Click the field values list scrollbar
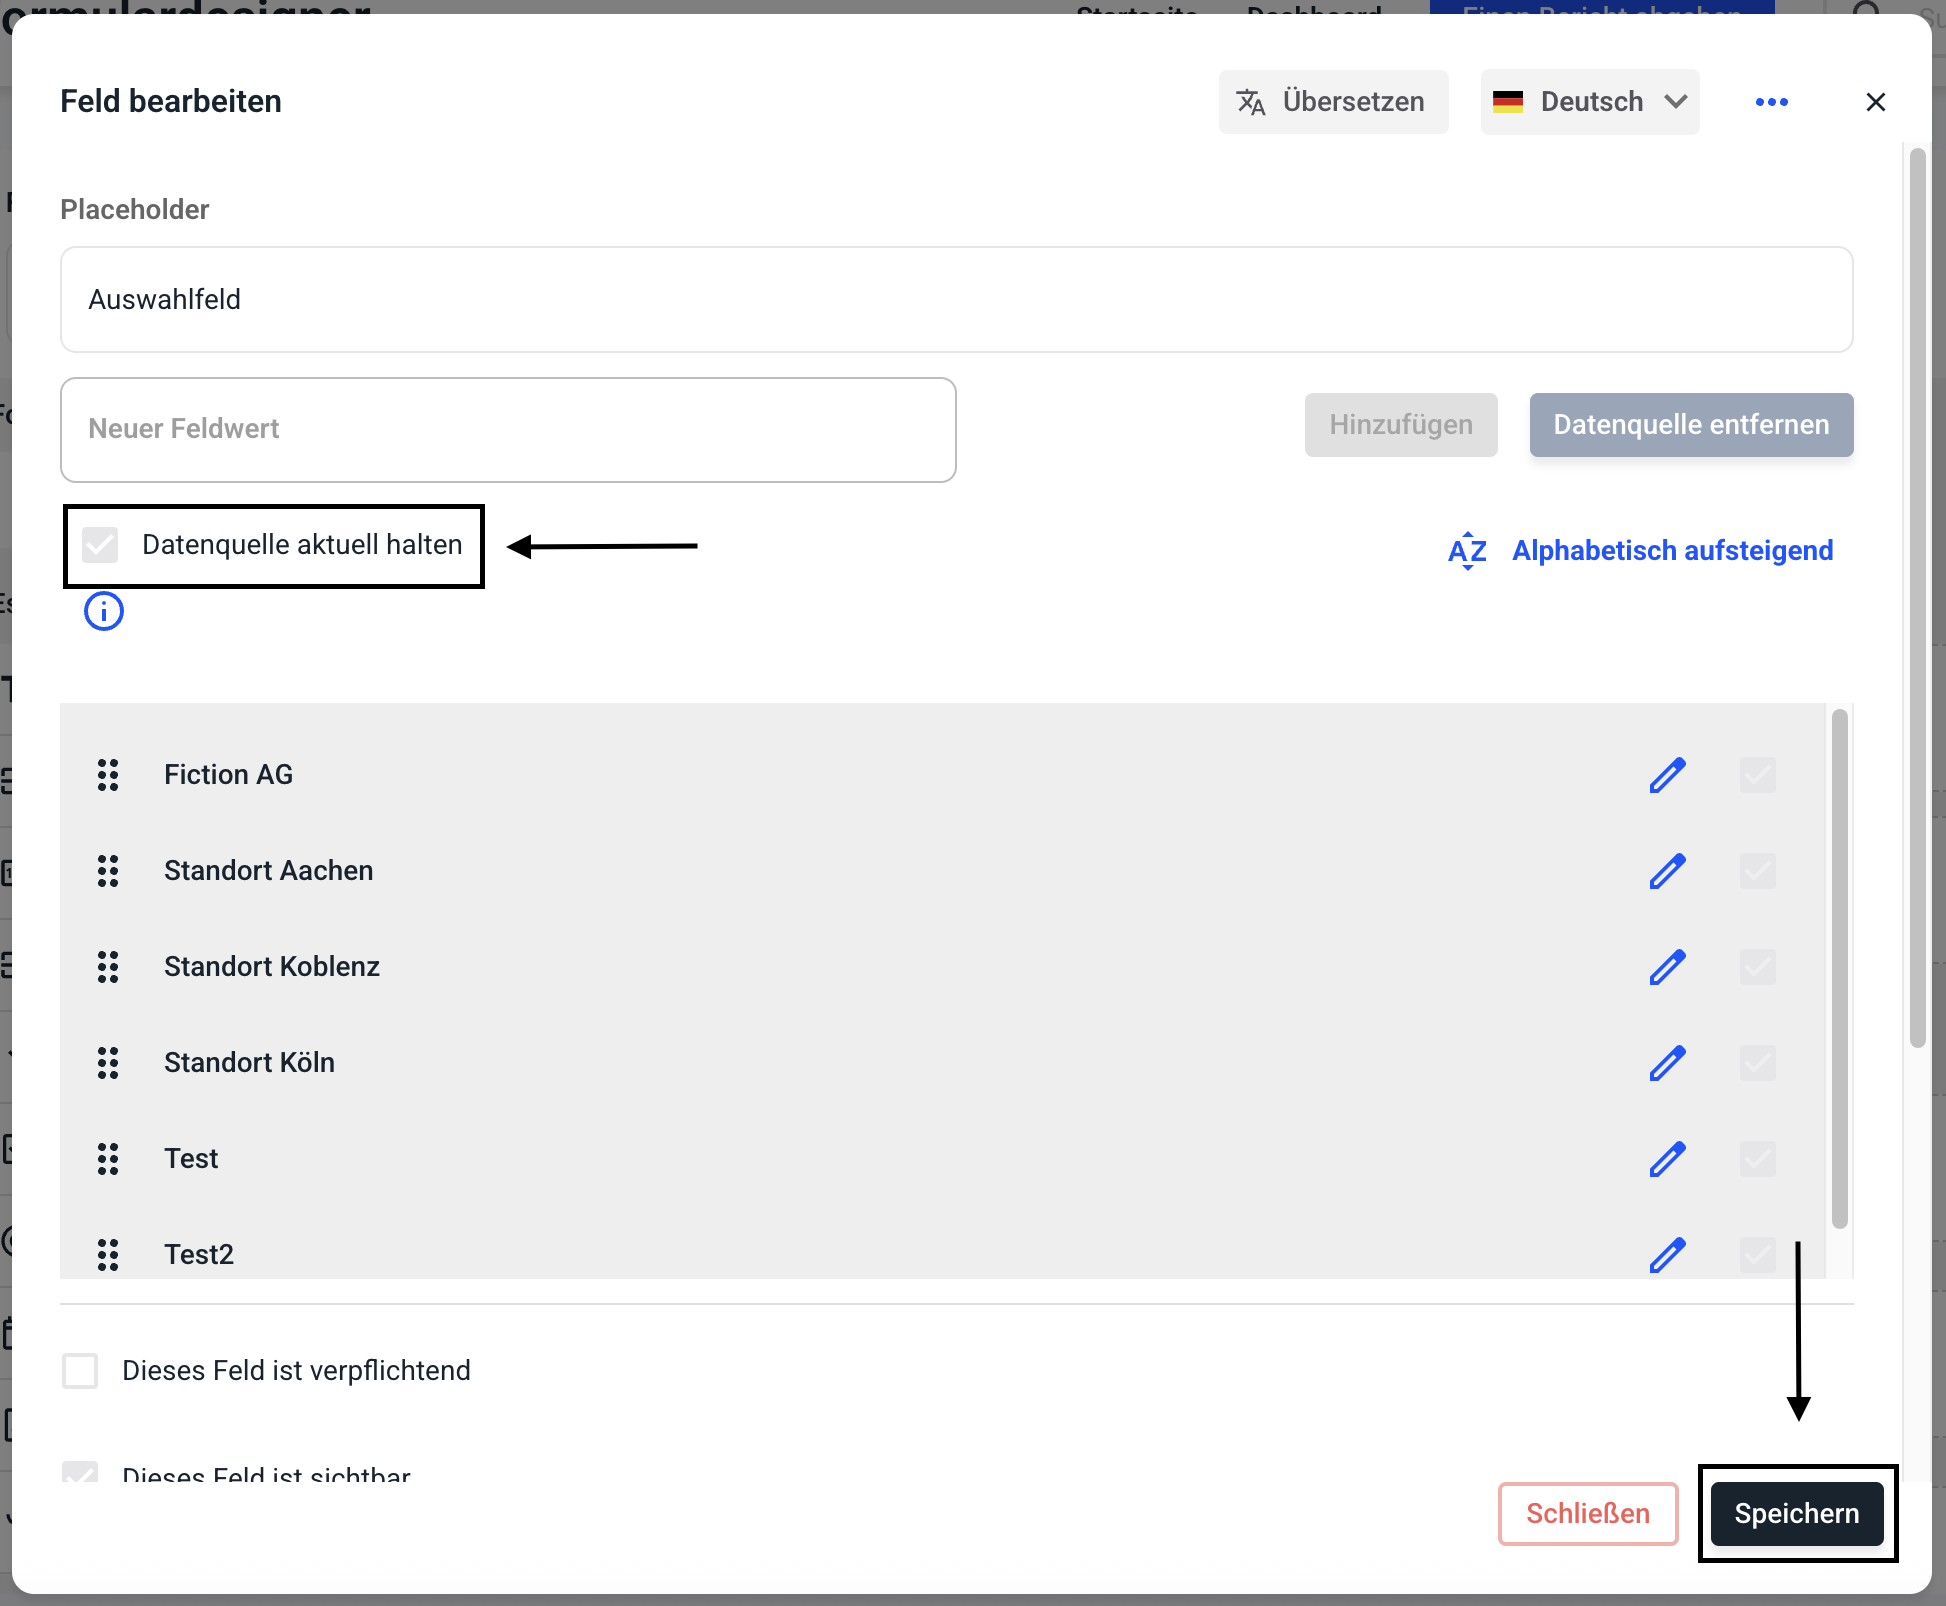Viewport: 1946px width, 1606px height. point(1839,968)
